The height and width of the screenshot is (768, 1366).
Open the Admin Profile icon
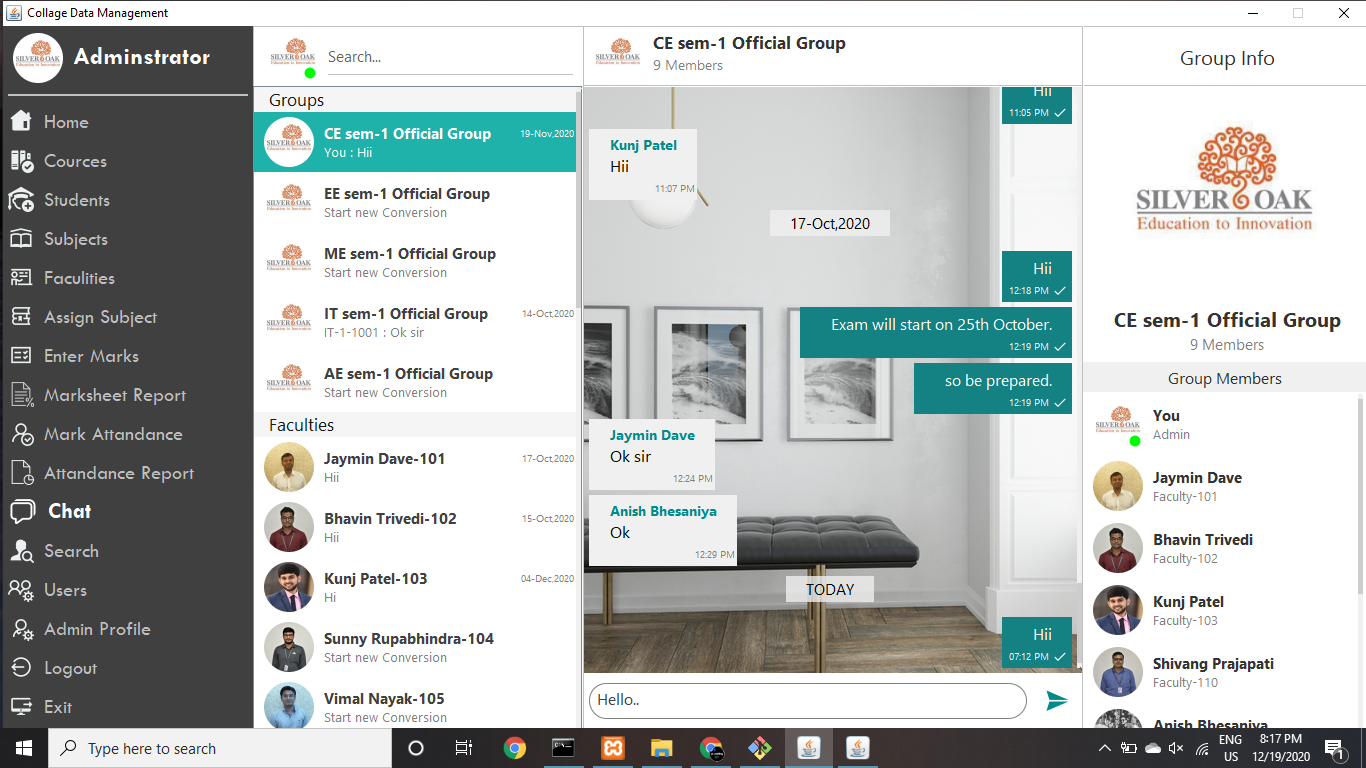click(22, 629)
